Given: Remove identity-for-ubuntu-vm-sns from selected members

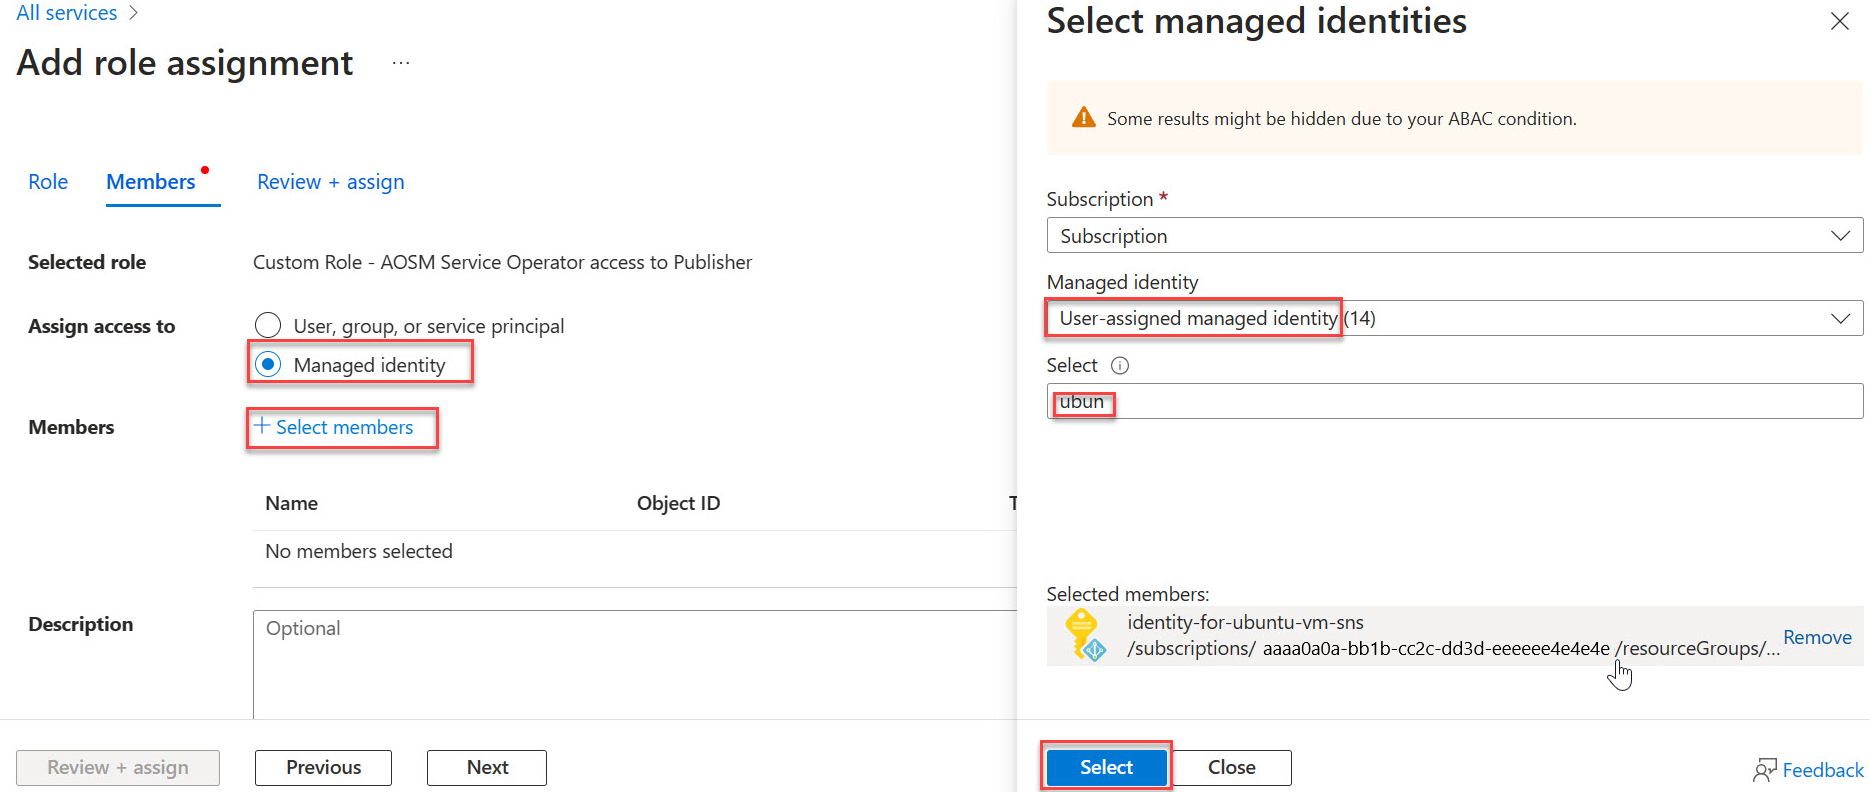Looking at the screenshot, I should (1817, 637).
